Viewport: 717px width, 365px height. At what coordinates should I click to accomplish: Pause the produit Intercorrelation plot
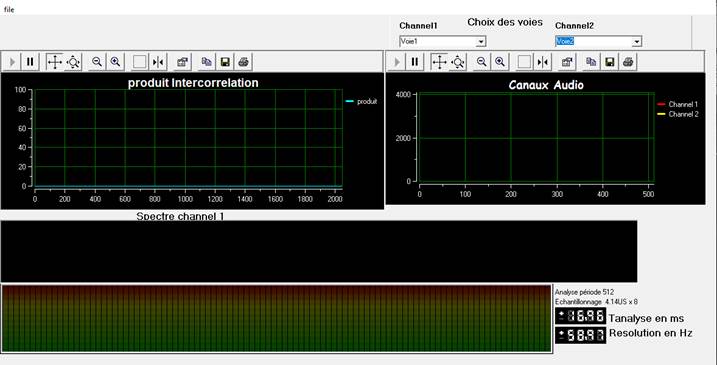[30, 62]
